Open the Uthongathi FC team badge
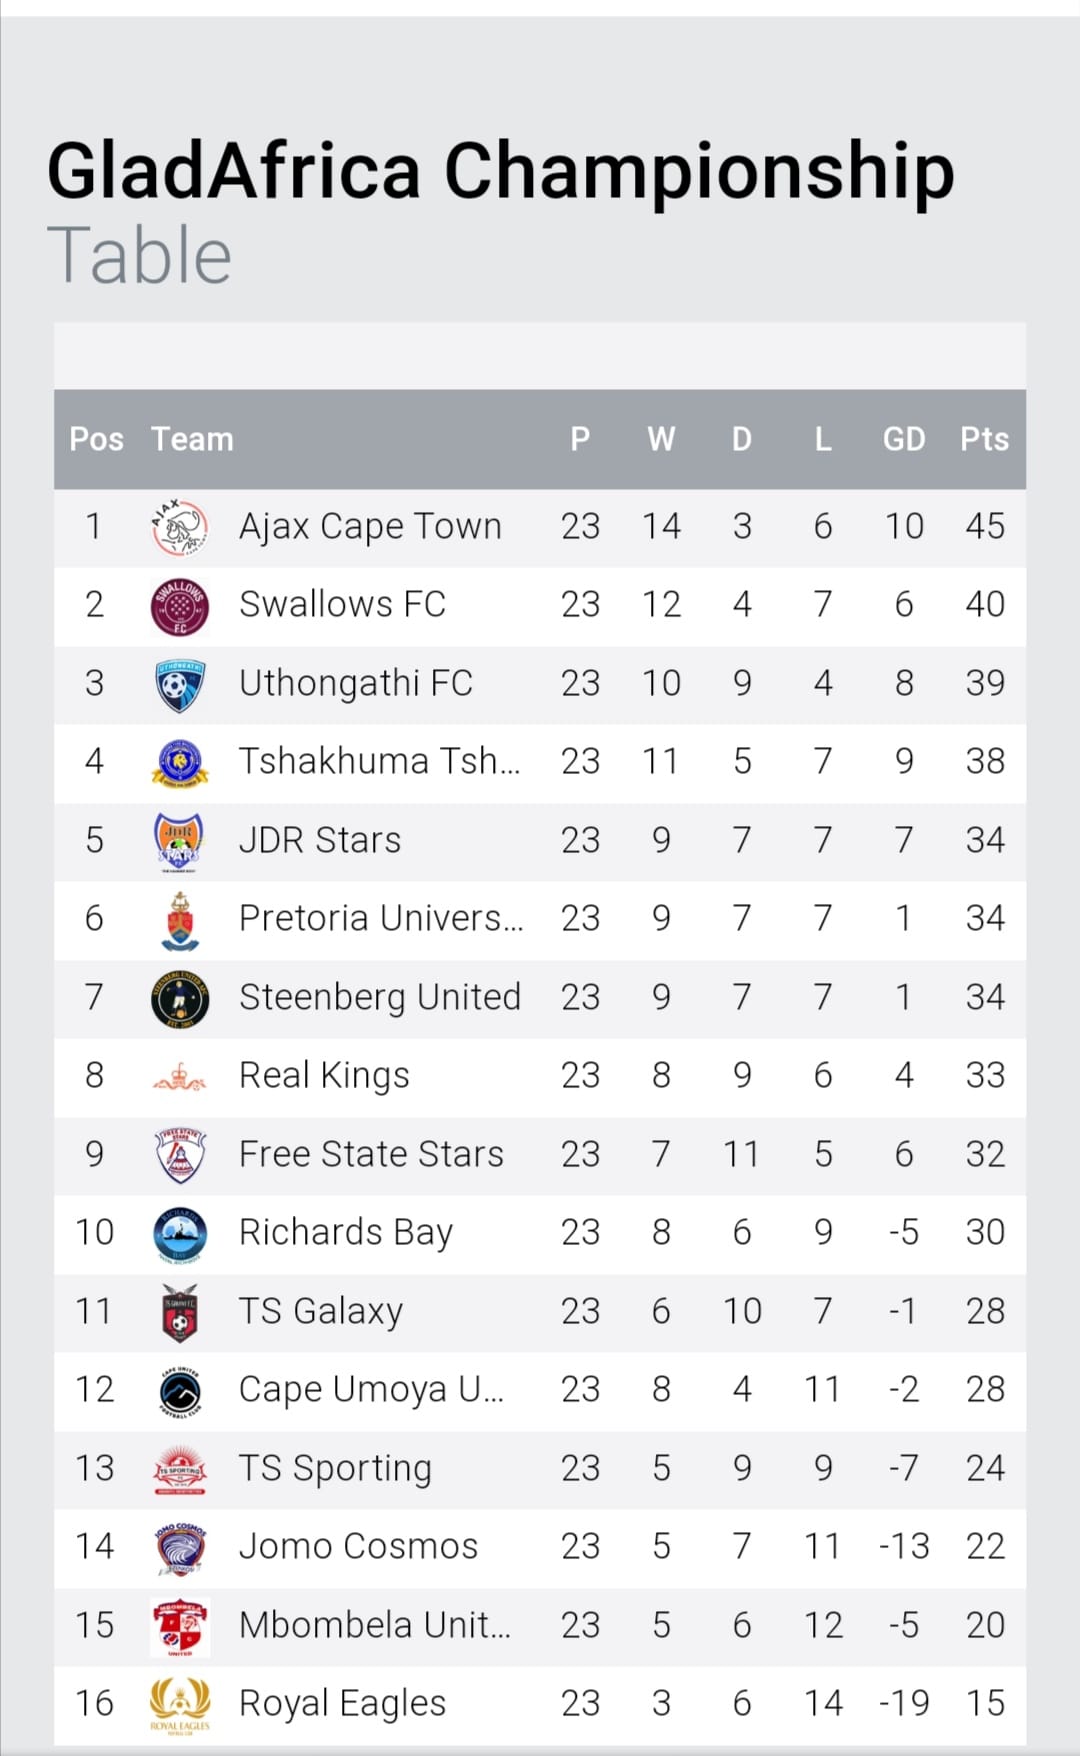 (180, 685)
